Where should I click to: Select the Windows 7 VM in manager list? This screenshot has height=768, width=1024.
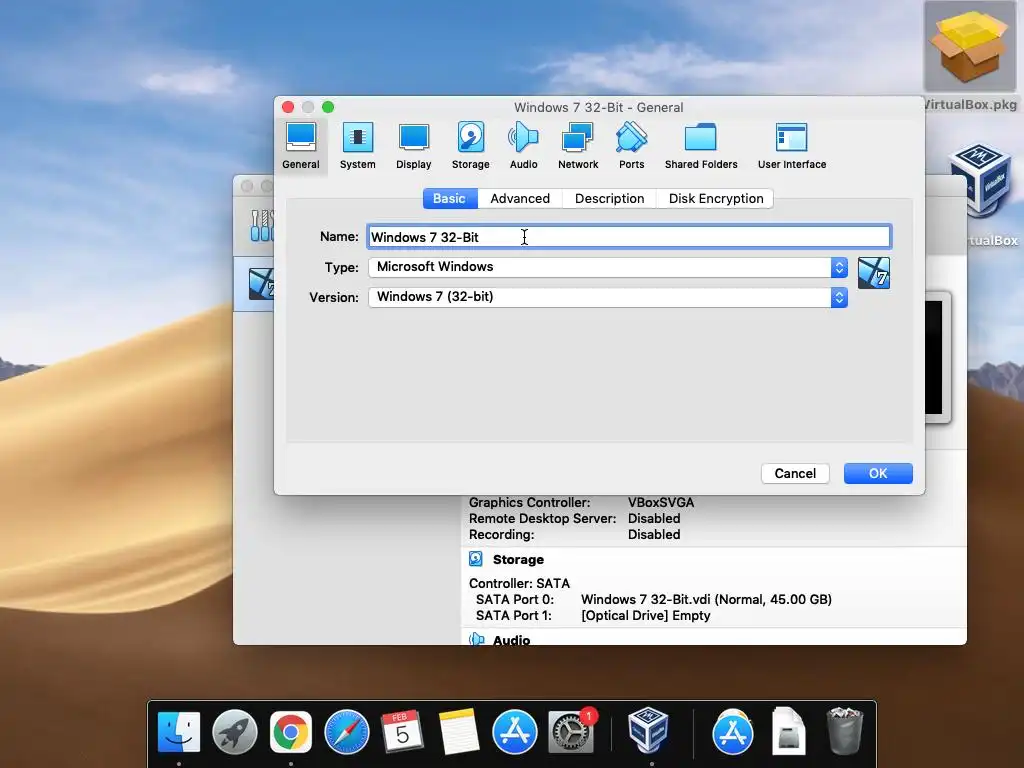255,284
